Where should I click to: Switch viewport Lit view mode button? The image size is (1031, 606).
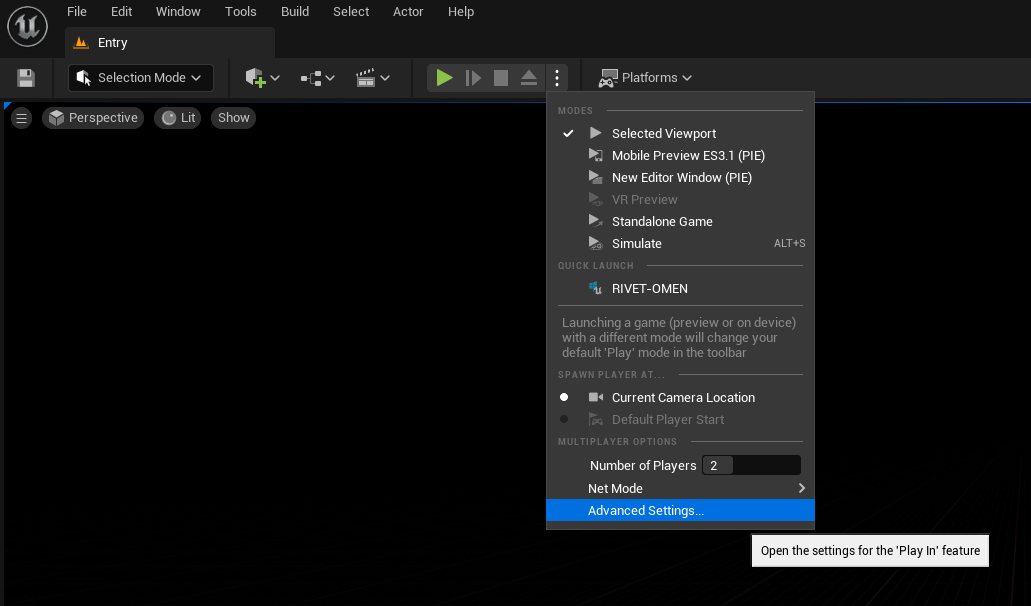pos(178,118)
